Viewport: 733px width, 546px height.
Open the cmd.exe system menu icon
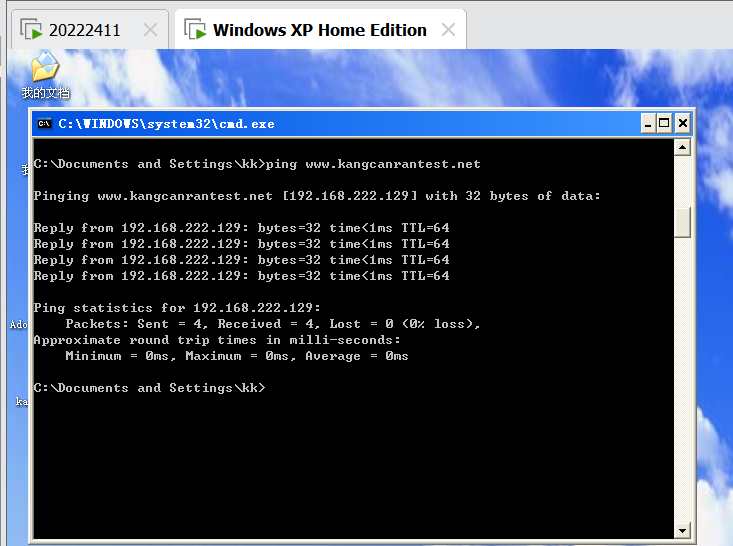(44, 123)
